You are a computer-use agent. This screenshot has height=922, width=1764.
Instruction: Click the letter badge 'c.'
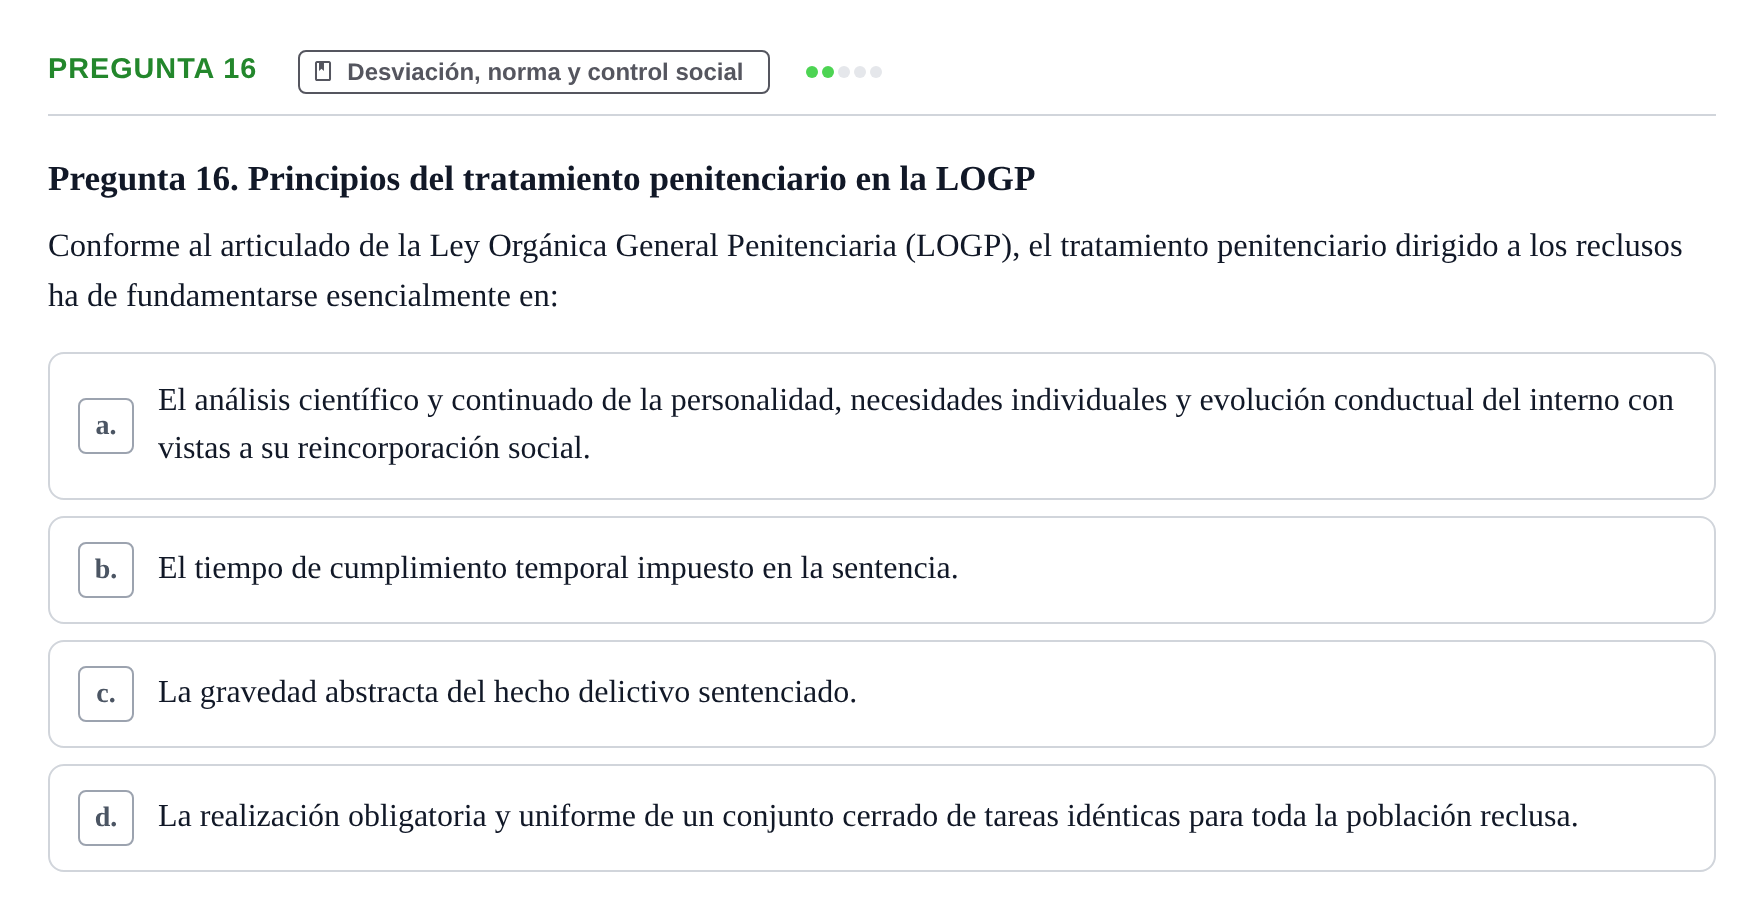click(106, 694)
